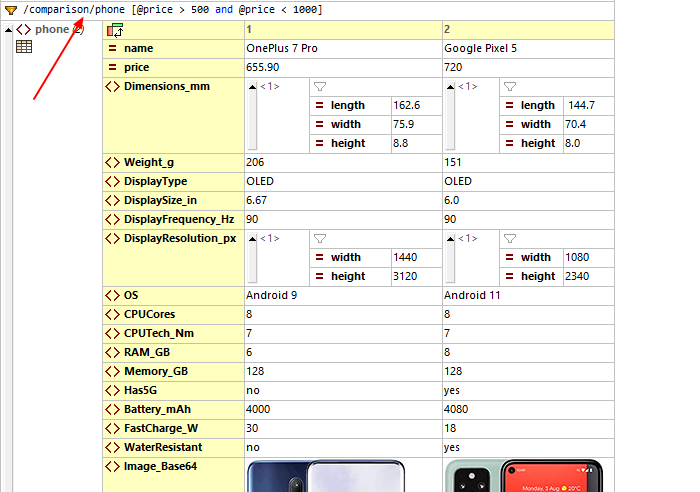Collapse Pixel 5 DisplayResolution_px subtable using its arrow
Image resolution: width=700 pixels, height=492 pixels.
point(450,239)
